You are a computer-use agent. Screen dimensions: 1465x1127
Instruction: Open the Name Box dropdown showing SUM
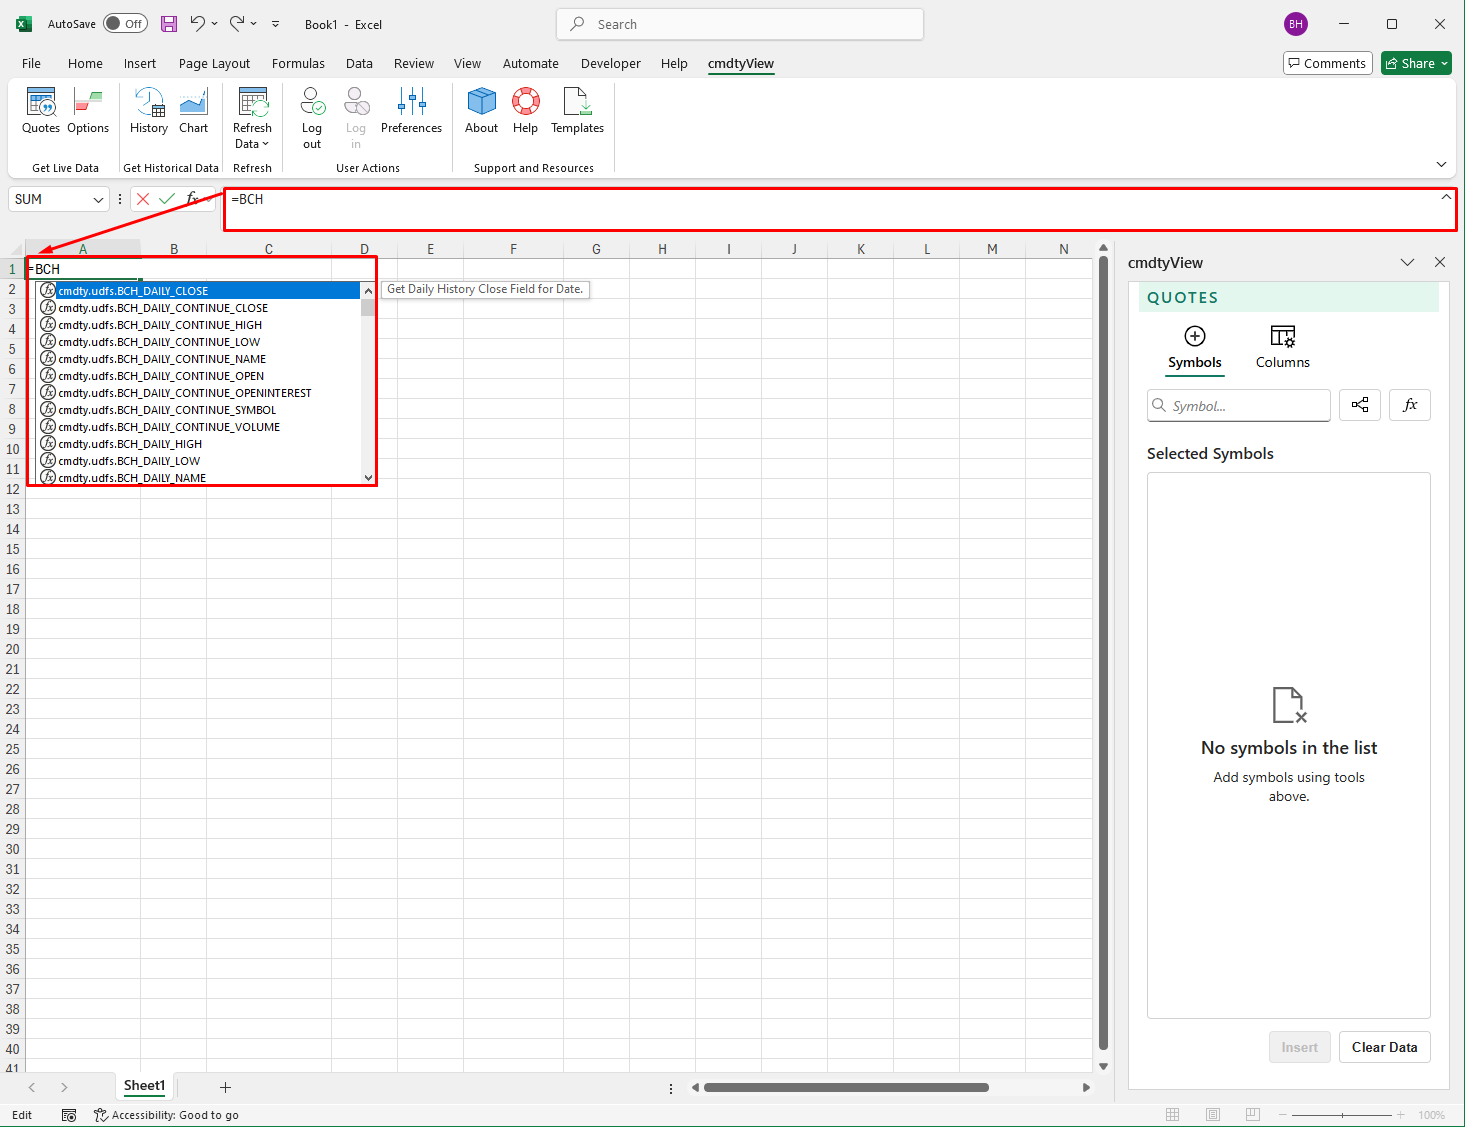[95, 199]
